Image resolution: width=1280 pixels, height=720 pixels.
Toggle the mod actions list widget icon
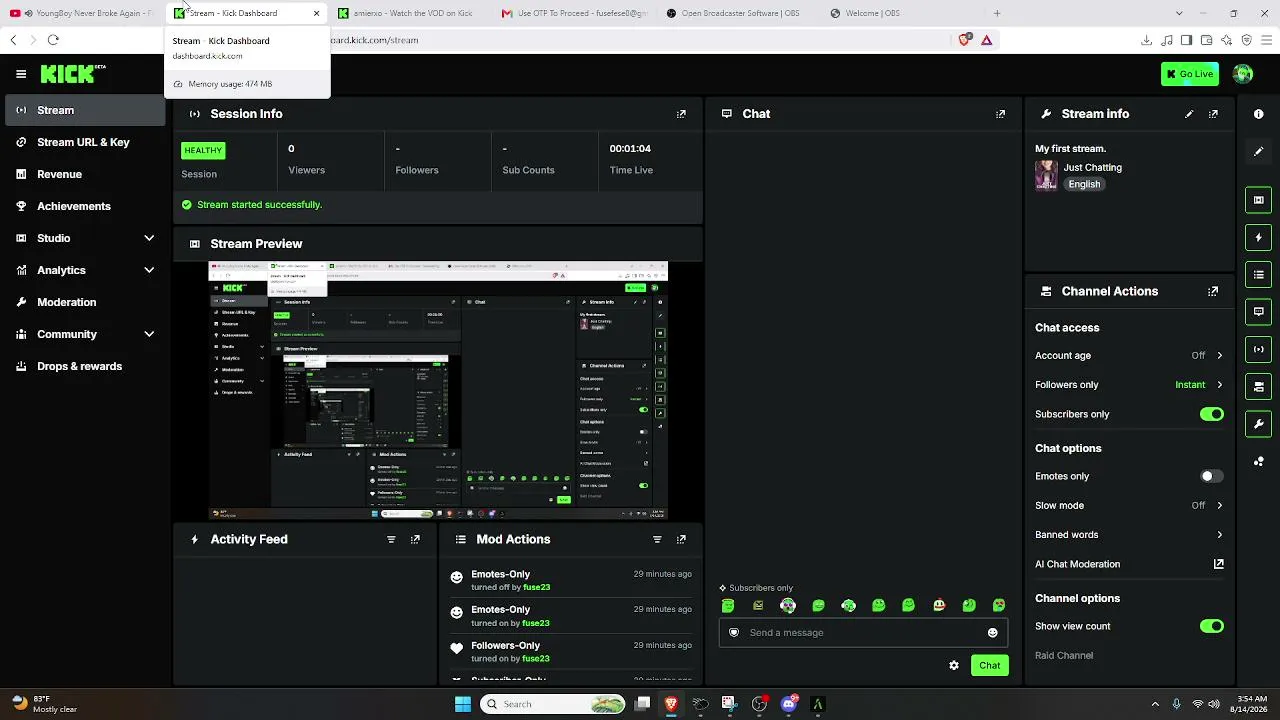tap(1259, 274)
